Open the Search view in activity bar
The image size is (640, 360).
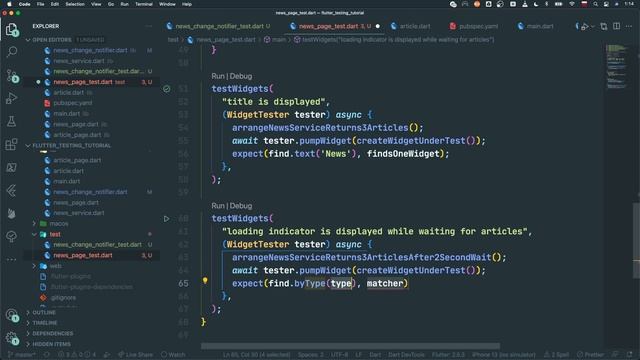click(12, 52)
